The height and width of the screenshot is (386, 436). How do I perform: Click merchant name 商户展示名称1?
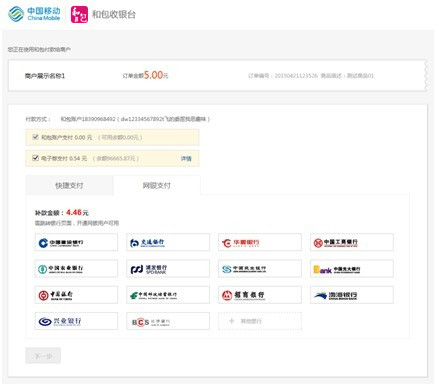click(45, 76)
